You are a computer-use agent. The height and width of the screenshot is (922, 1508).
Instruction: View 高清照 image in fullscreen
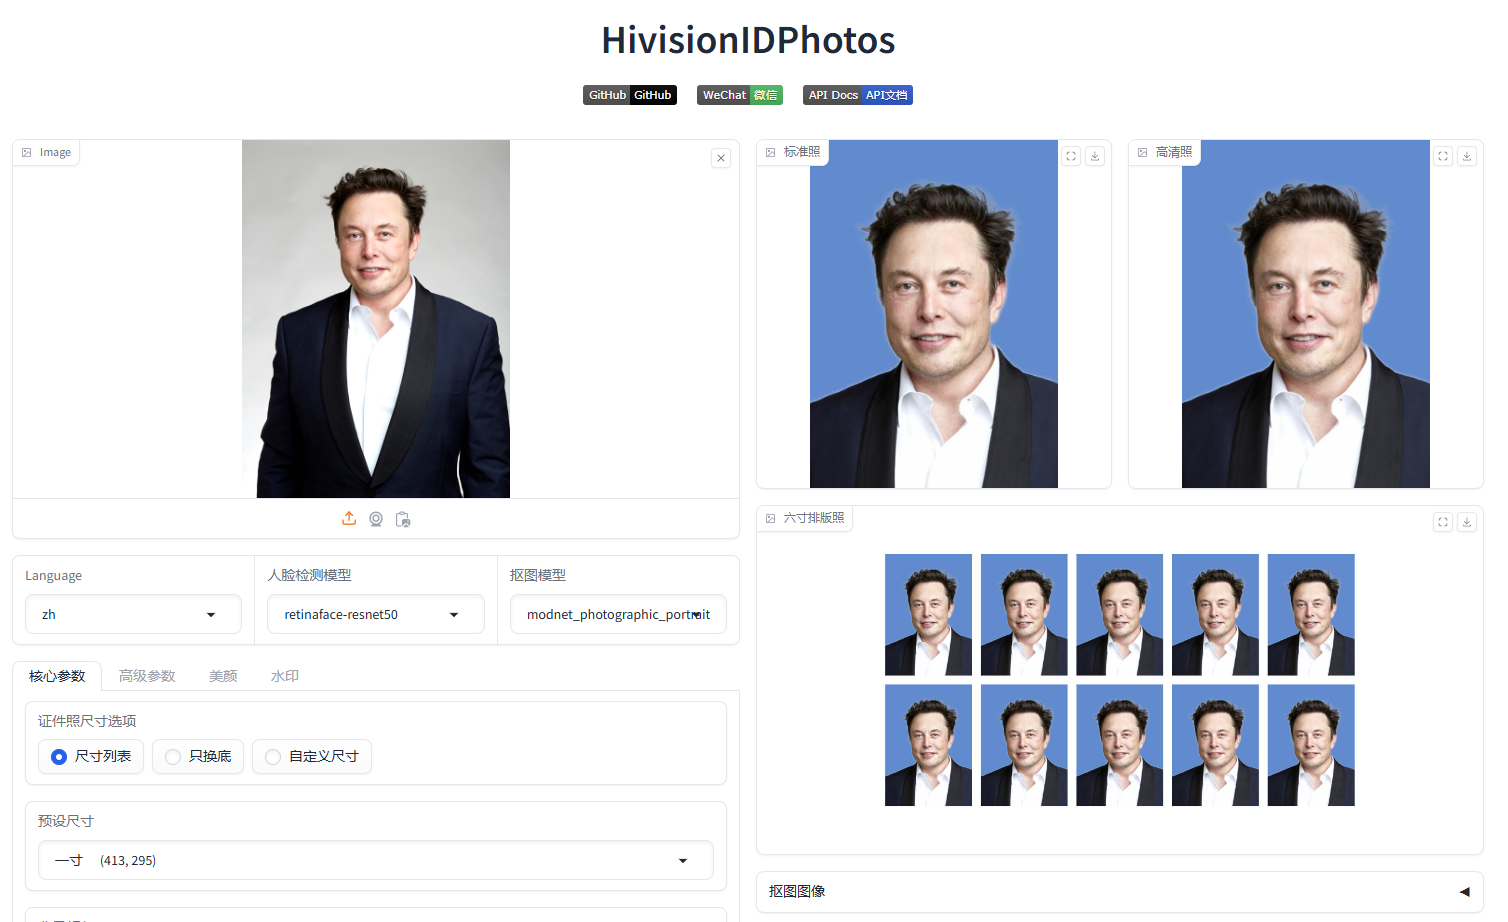point(1443,156)
